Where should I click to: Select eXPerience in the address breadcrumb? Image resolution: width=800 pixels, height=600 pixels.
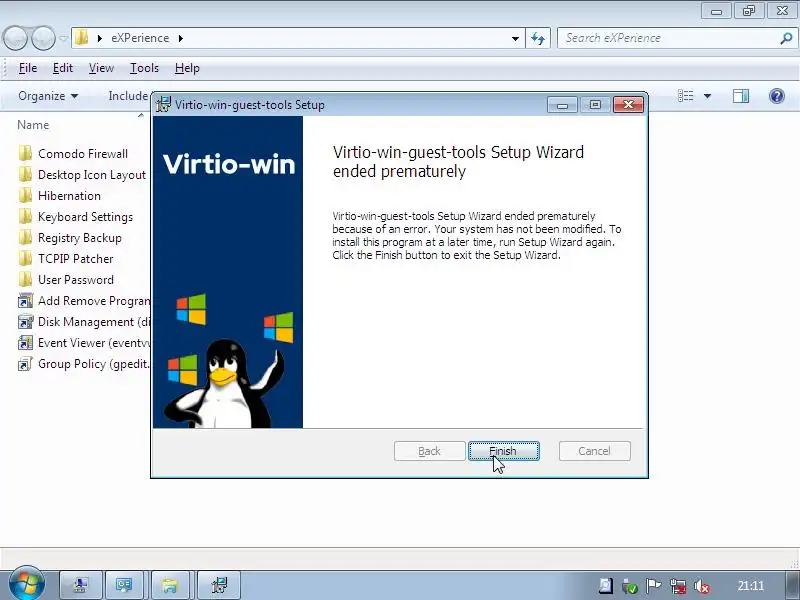click(x=140, y=38)
